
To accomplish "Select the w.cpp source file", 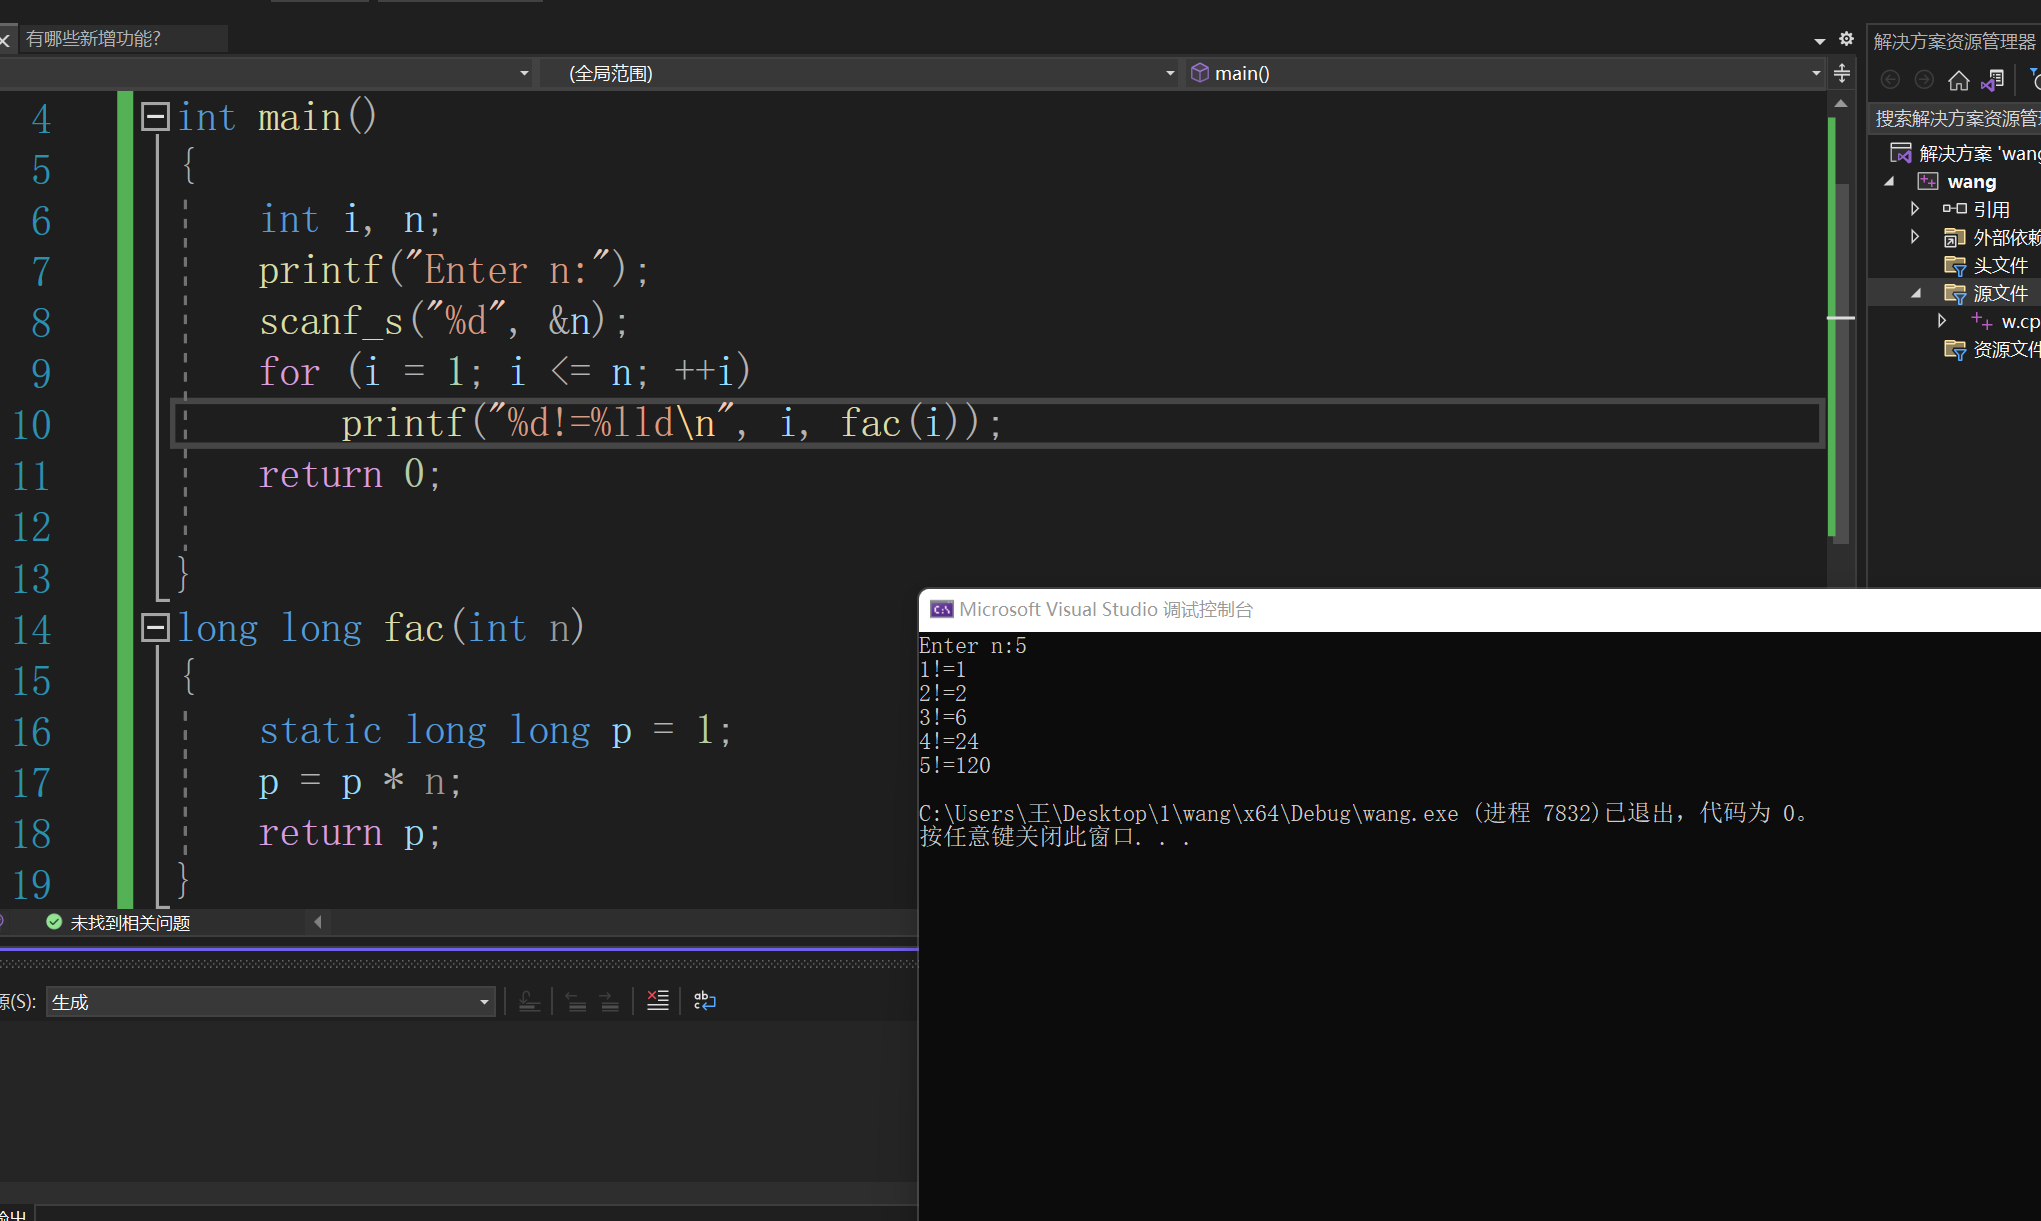I will coord(2019,321).
